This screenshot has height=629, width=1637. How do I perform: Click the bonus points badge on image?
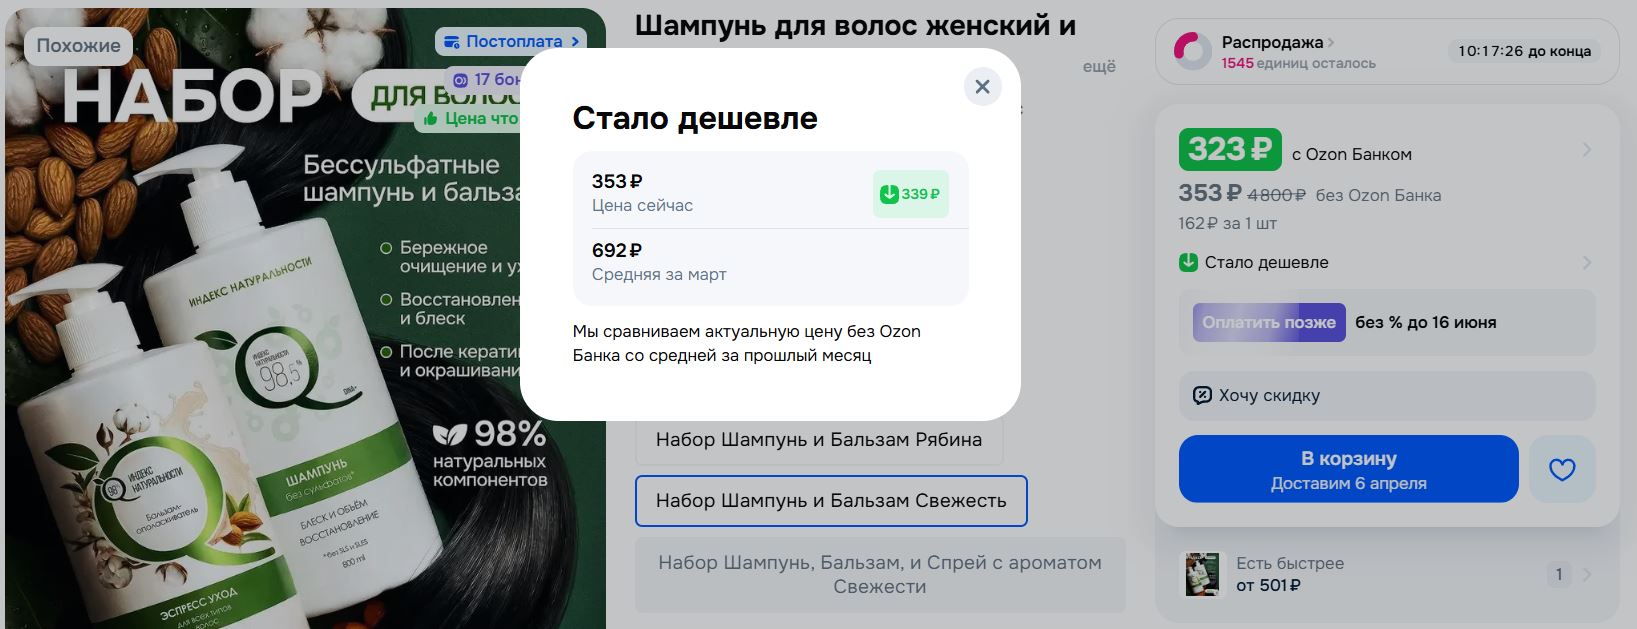pyautogui.click(x=484, y=79)
